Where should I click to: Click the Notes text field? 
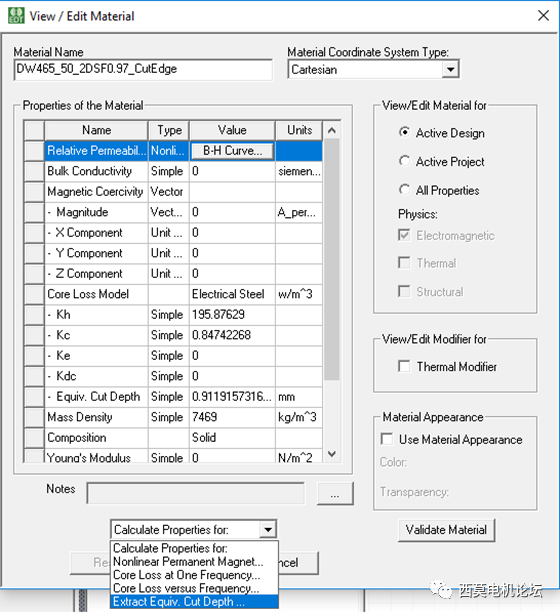click(196, 493)
